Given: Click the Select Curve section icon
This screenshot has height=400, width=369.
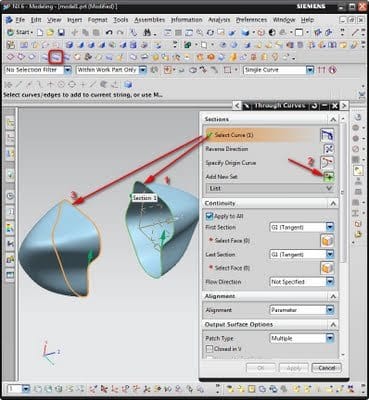Looking at the screenshot, I should (327, 135).
